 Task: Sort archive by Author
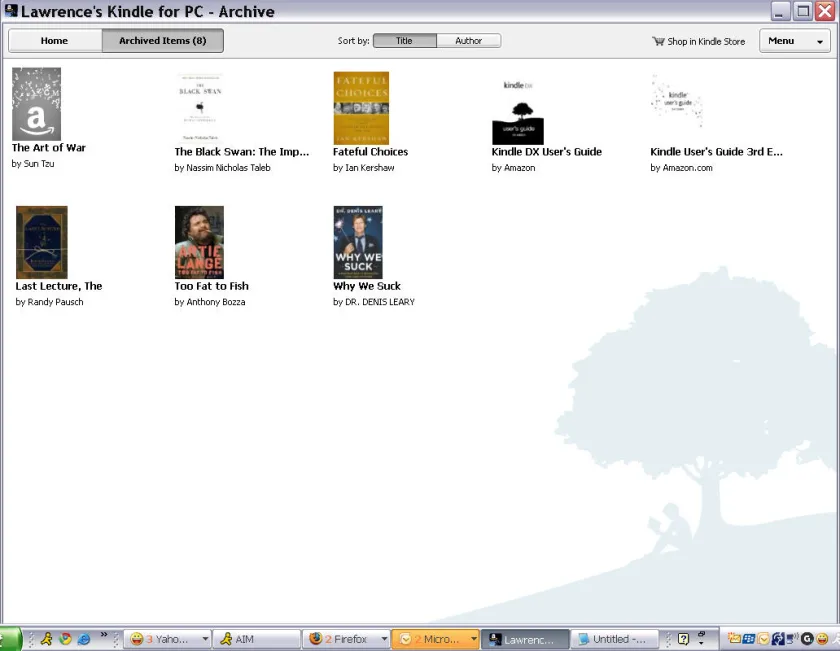point(469,41)
